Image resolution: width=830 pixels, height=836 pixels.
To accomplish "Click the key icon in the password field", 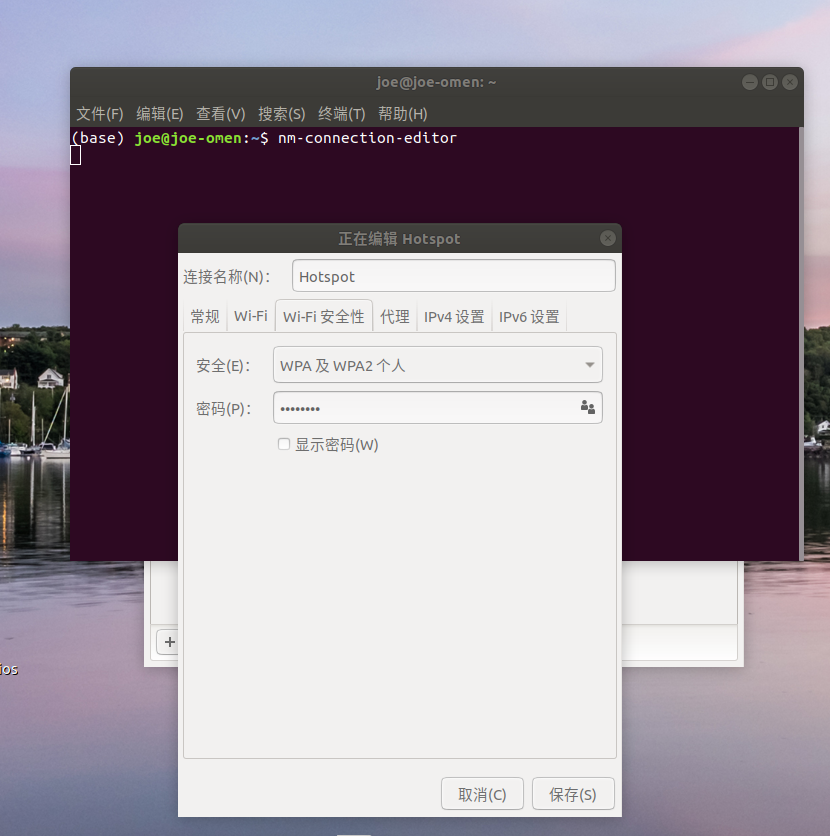I will (x=588, y=408).
